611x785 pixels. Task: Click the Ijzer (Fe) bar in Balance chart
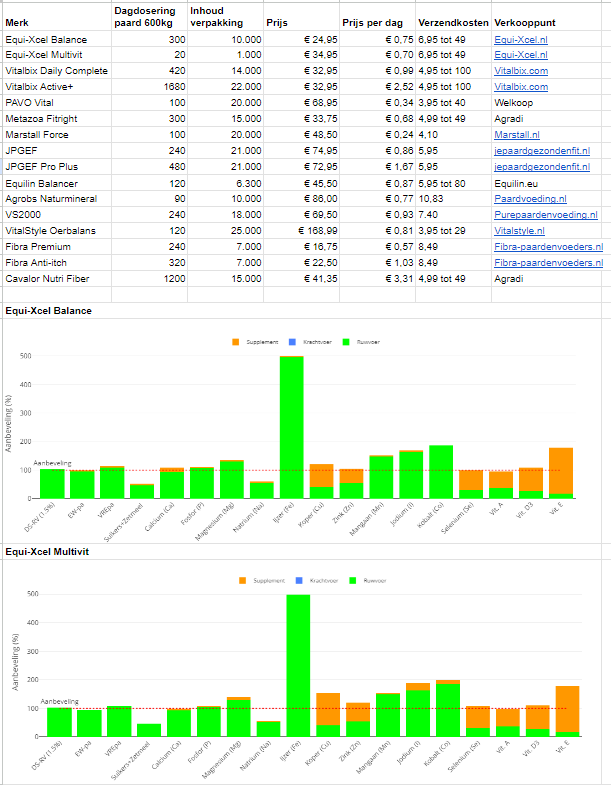[291, 427]
